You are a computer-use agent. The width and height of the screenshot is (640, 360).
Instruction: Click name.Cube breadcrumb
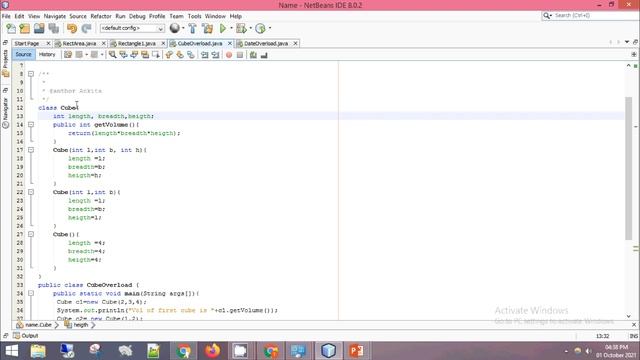(x=38, y=325)
